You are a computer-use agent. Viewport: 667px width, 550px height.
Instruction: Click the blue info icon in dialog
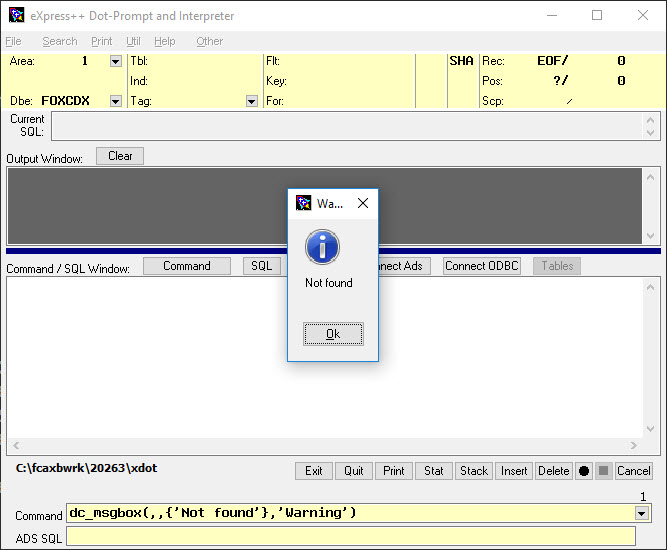[322, 246]
